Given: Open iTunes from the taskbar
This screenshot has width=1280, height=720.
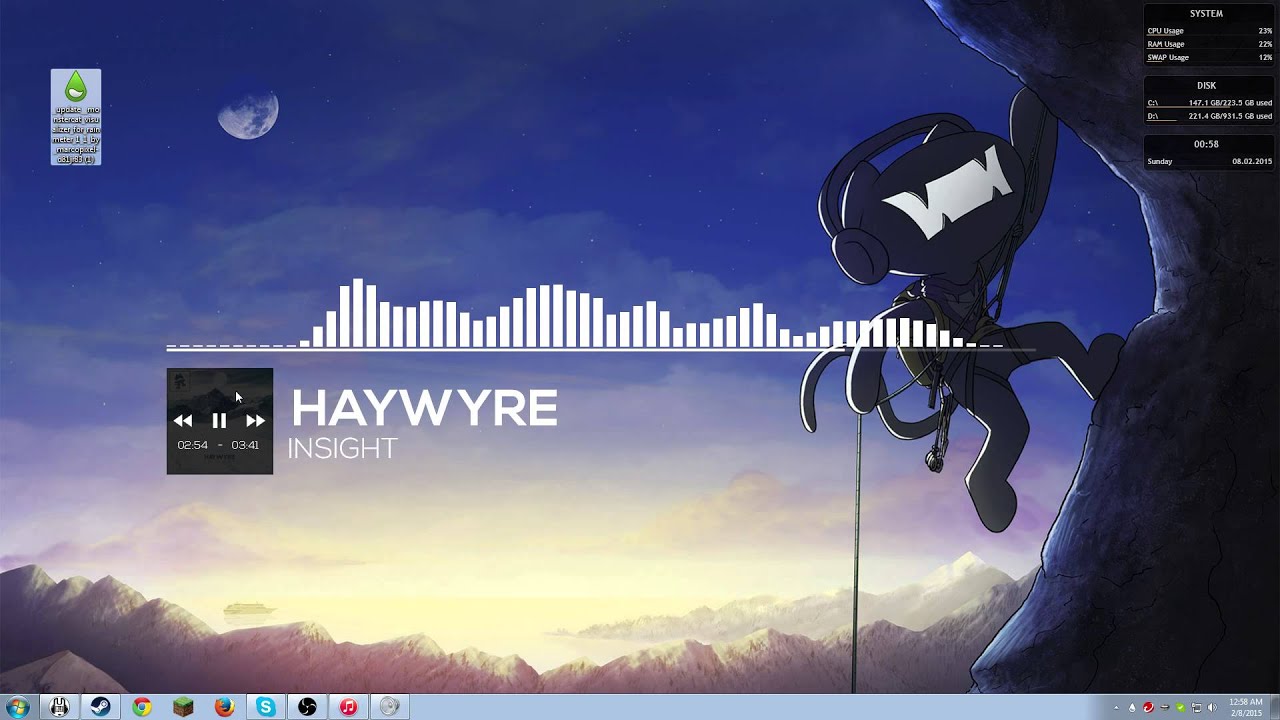Looking at the screenshot, I should 348,707.
